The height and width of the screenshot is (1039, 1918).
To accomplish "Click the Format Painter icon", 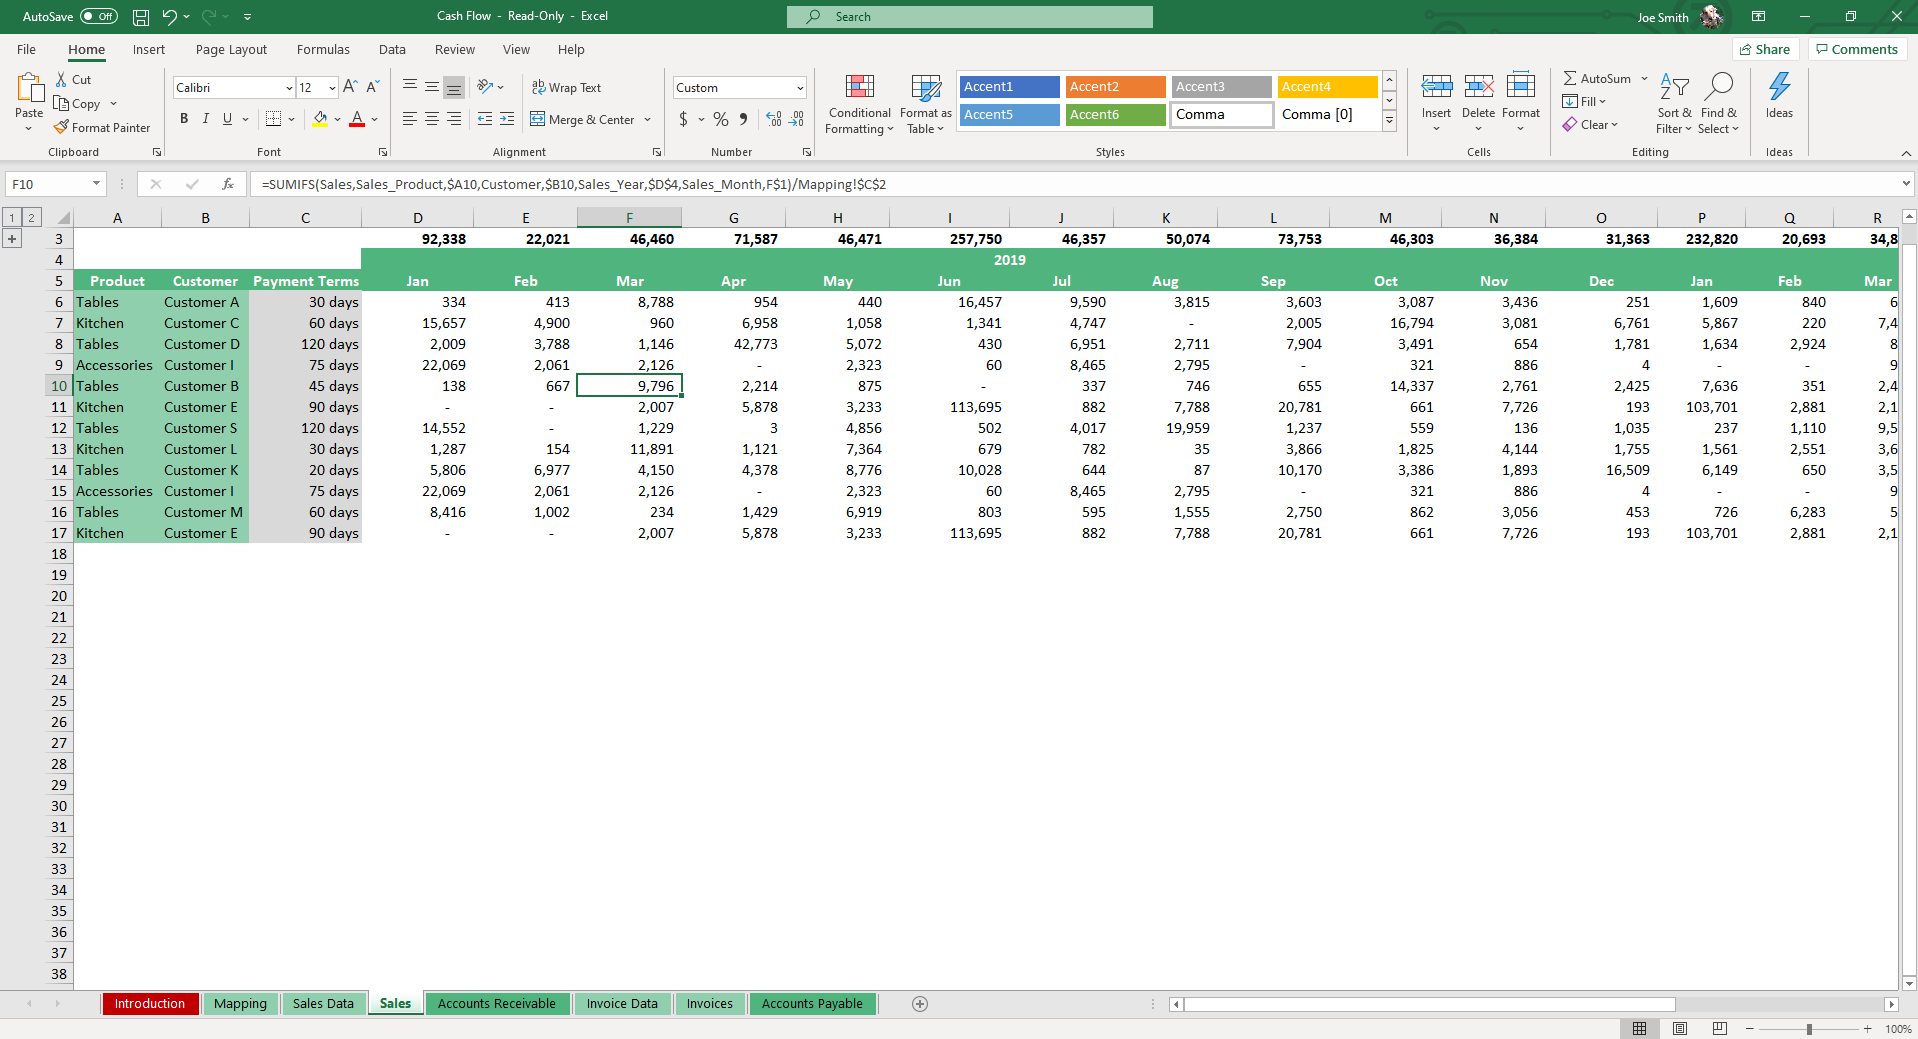I will pyautogui.click(x=62, y=128).
